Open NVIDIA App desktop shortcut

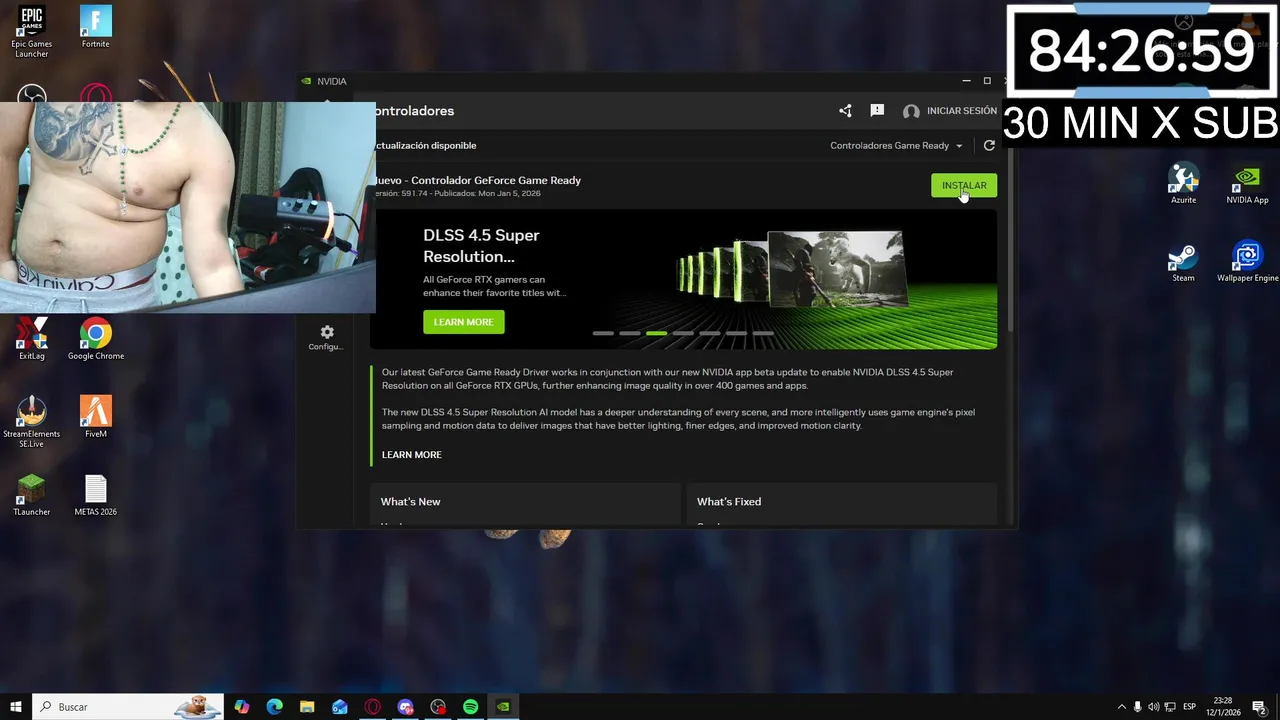click(x=1248, y=183)
